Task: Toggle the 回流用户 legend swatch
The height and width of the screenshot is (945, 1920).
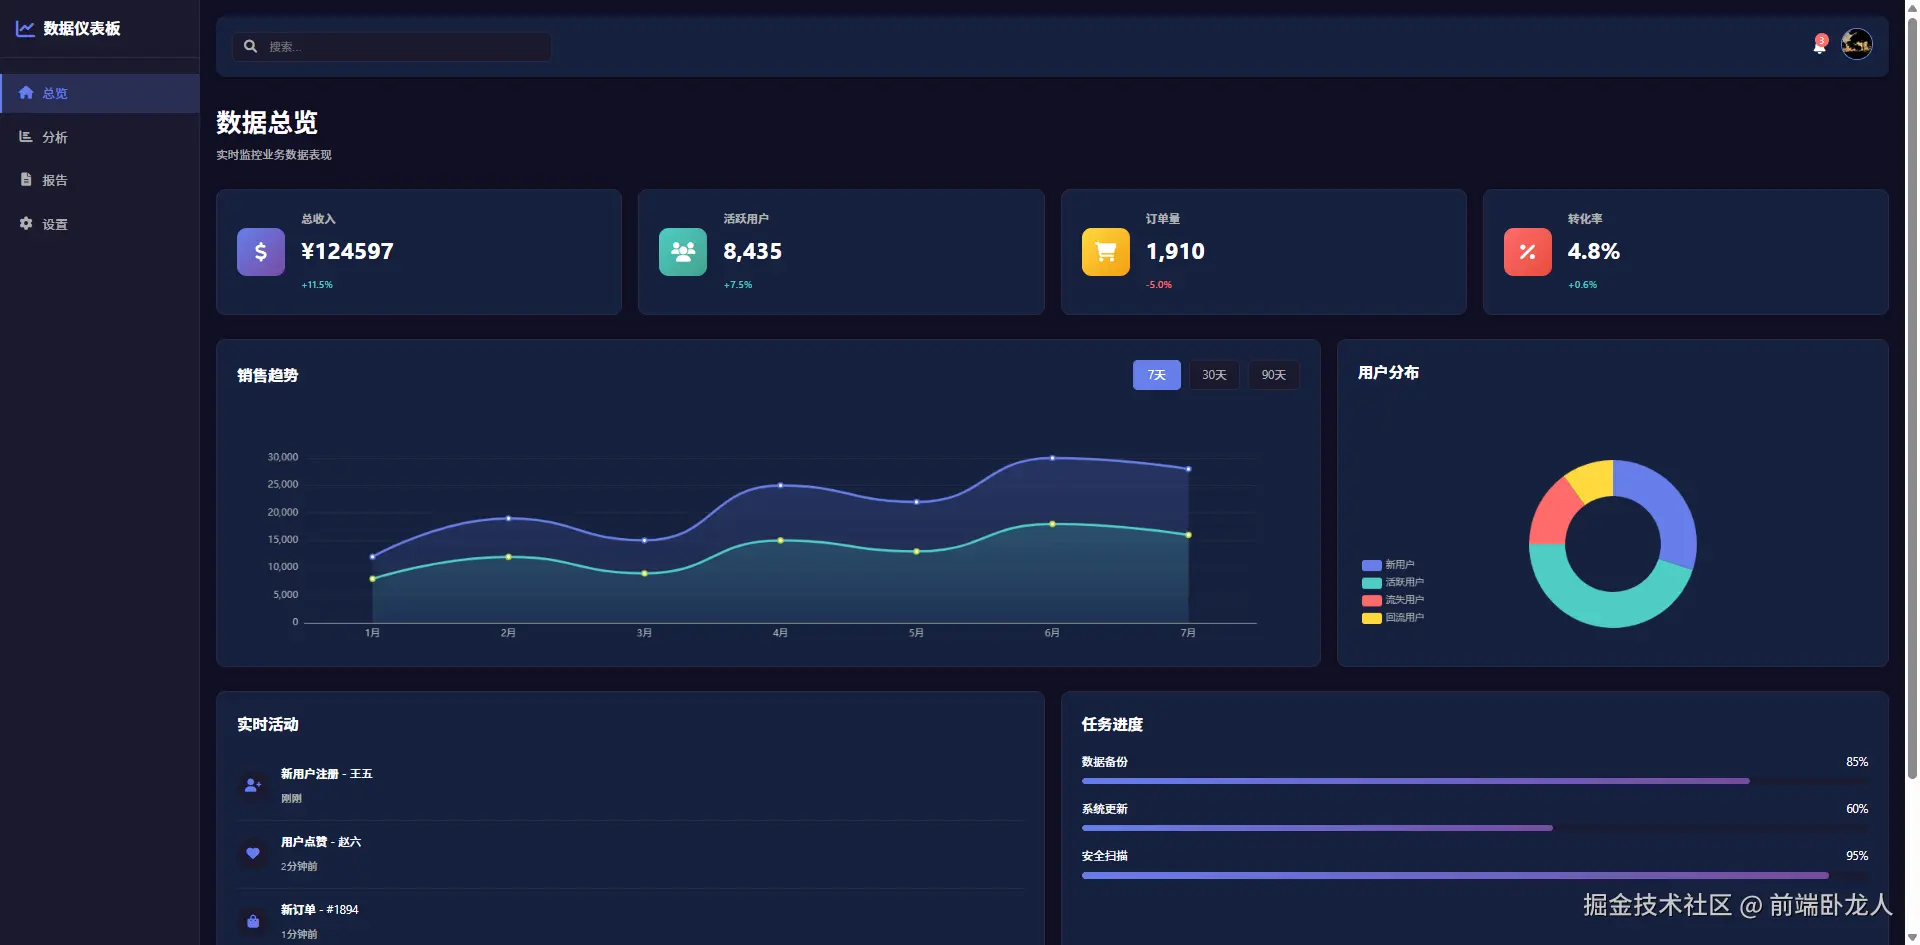Action: click(x=1372, y=618)
